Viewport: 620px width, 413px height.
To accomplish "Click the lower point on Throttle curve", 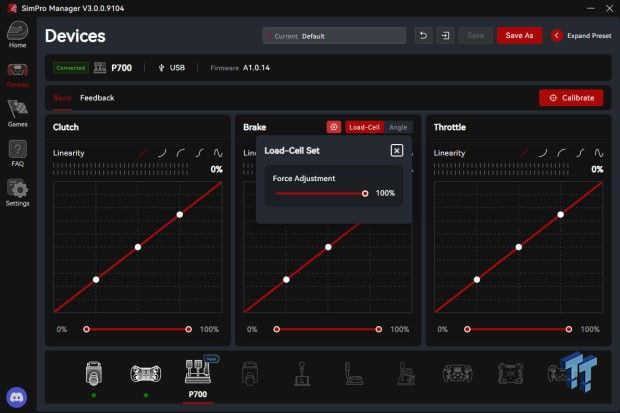I will coord(477,279).
